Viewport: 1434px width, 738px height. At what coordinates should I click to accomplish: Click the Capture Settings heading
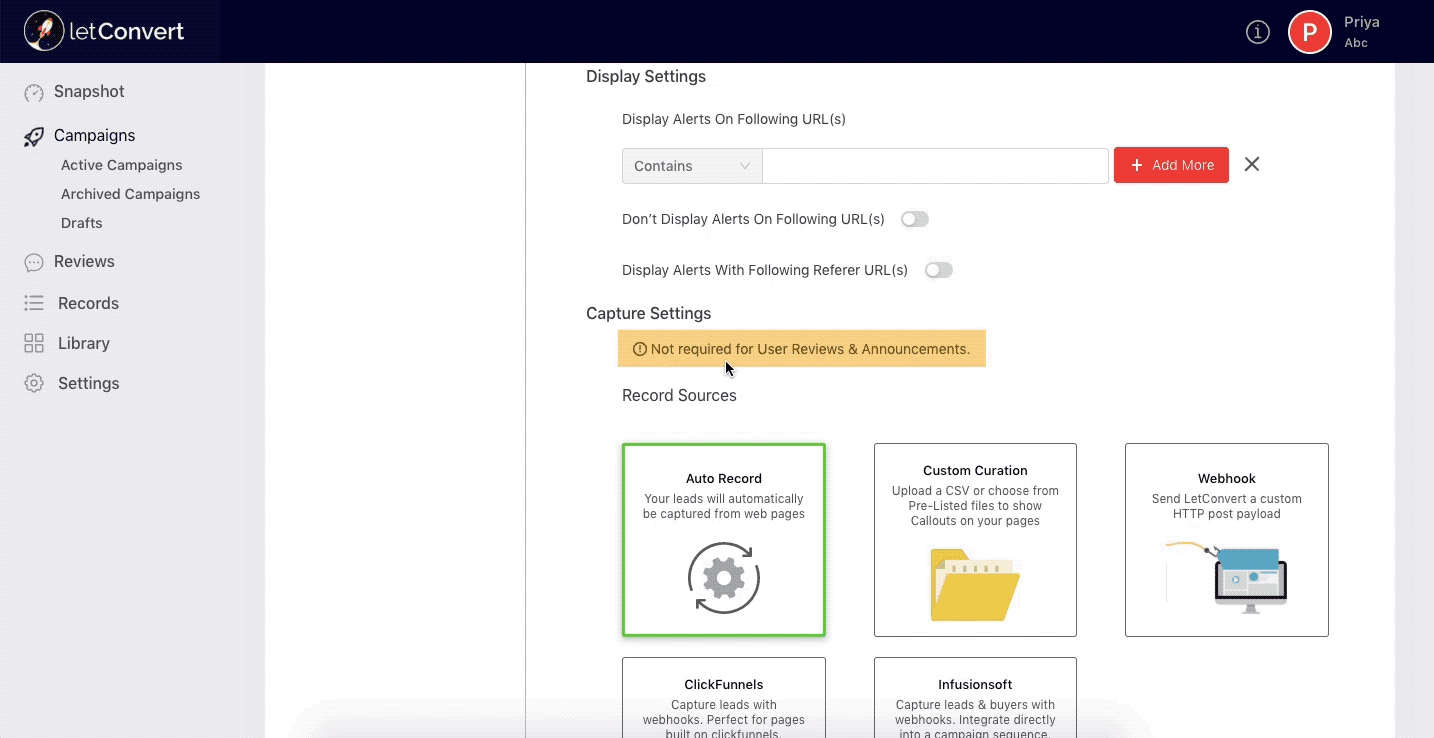point(649,314)
